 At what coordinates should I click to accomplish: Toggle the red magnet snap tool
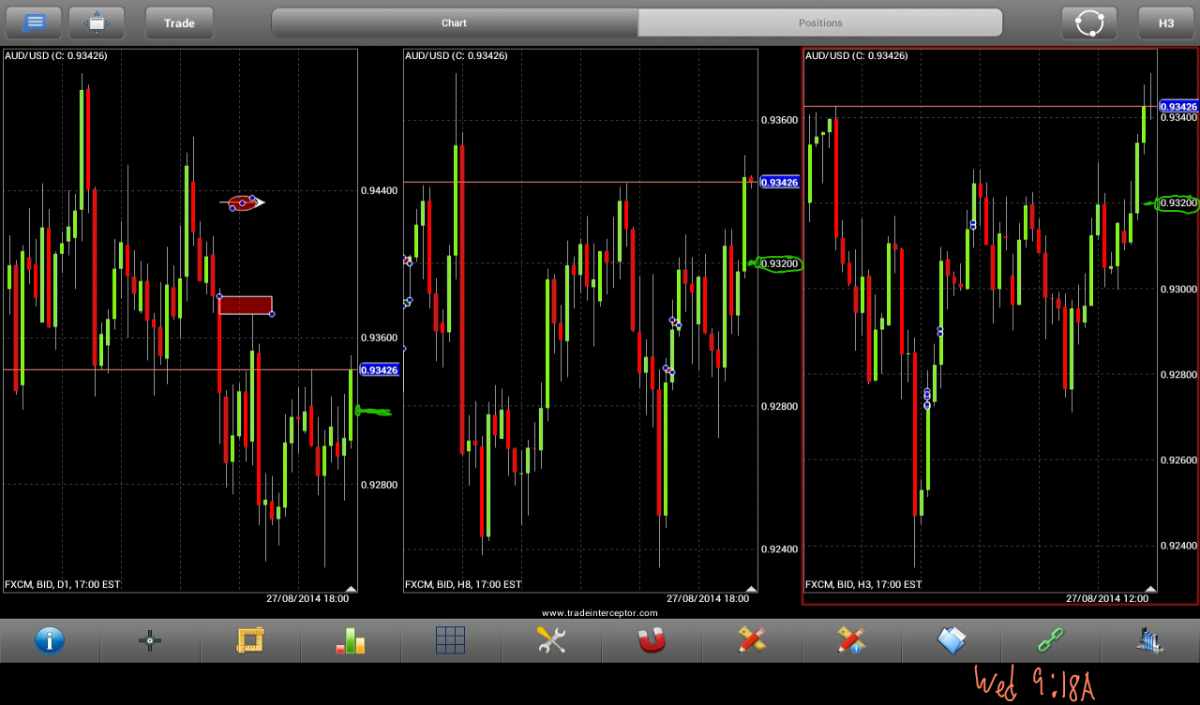(x=651, y=640)
